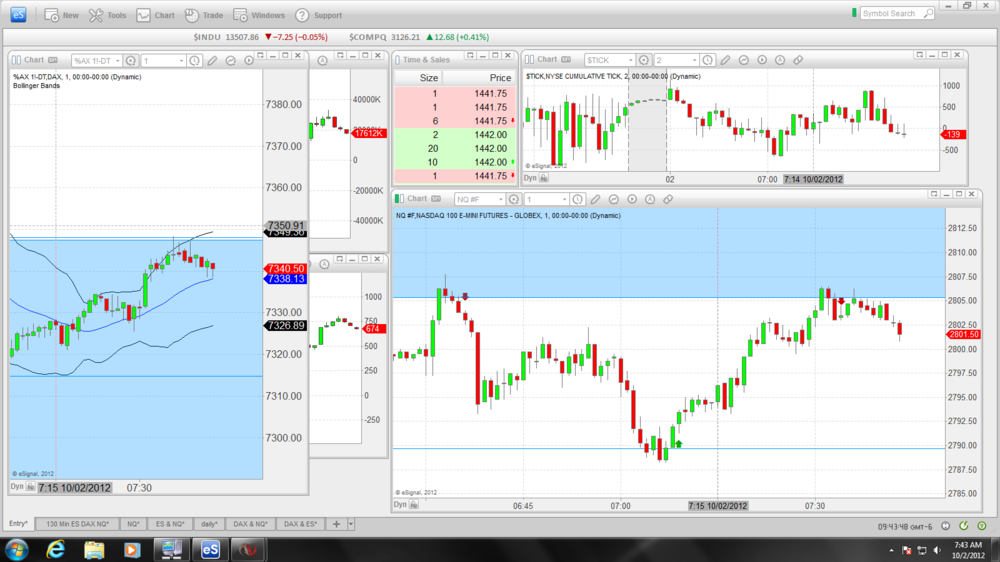Viewport: 1000px width, 562px height.
Task: Expand the $TICK symbol dropdown
Action: pos(631,61)
